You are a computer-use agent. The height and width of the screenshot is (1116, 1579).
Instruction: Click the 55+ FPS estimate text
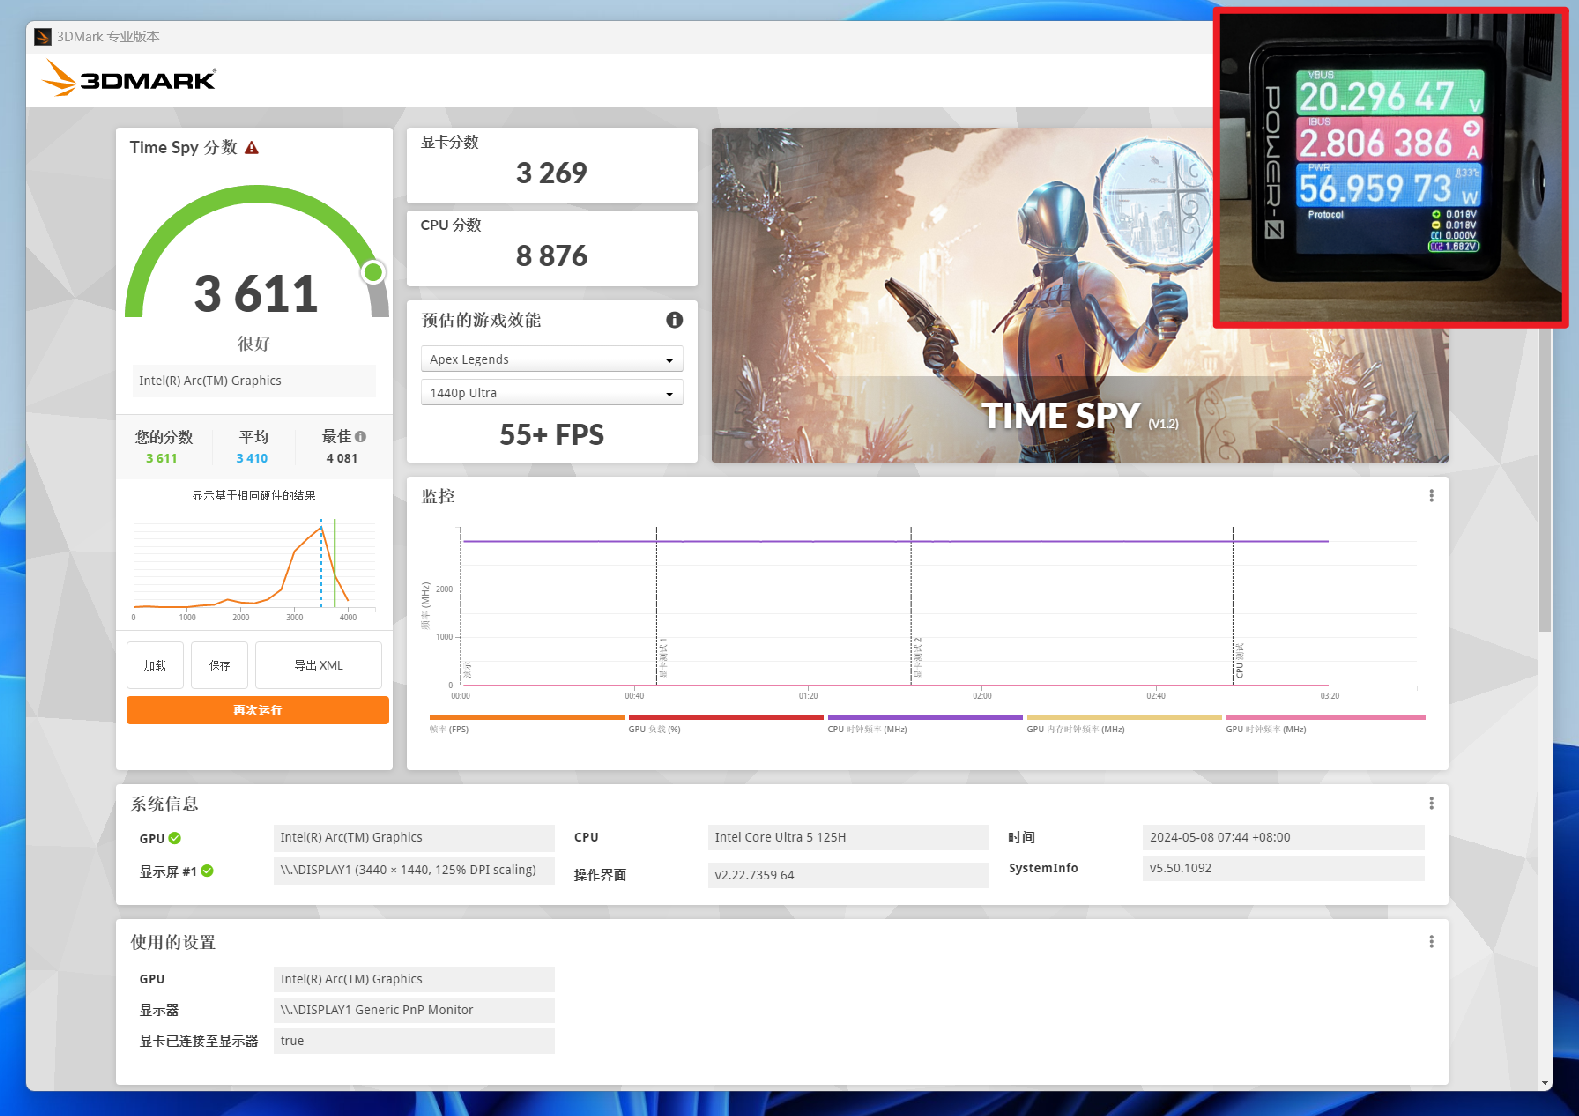(552, 435)
